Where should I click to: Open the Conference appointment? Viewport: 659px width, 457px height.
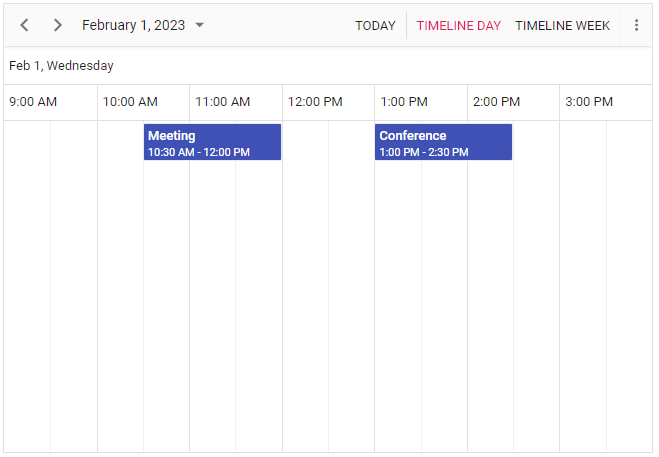443,142
